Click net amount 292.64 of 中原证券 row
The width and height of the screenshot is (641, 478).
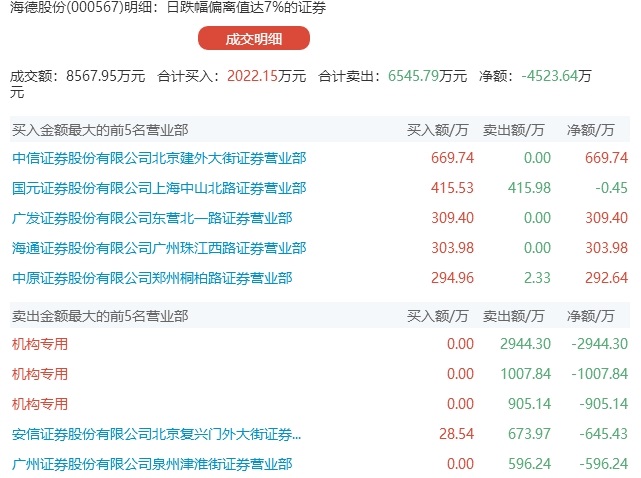pyautogui.click(x=606, y=278)
